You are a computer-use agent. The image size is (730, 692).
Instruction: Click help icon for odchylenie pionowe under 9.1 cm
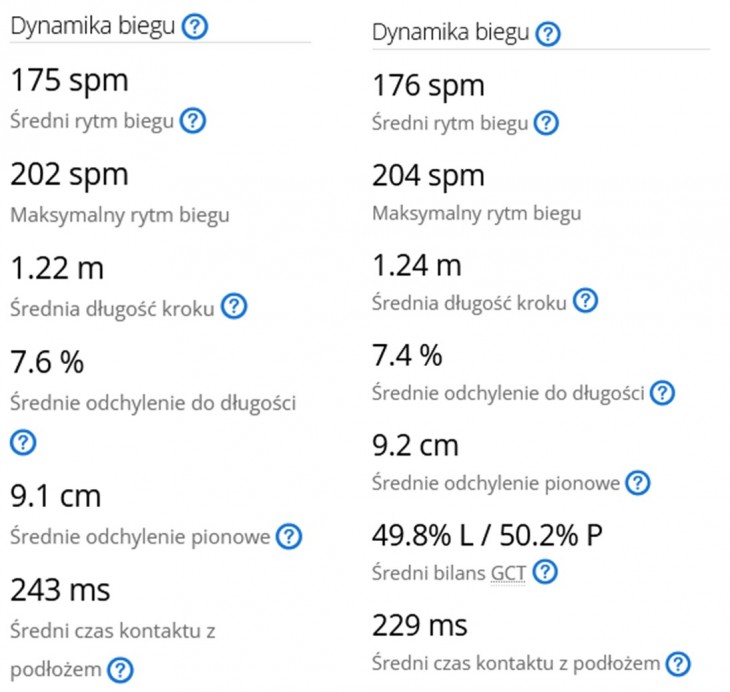point(289,536)
